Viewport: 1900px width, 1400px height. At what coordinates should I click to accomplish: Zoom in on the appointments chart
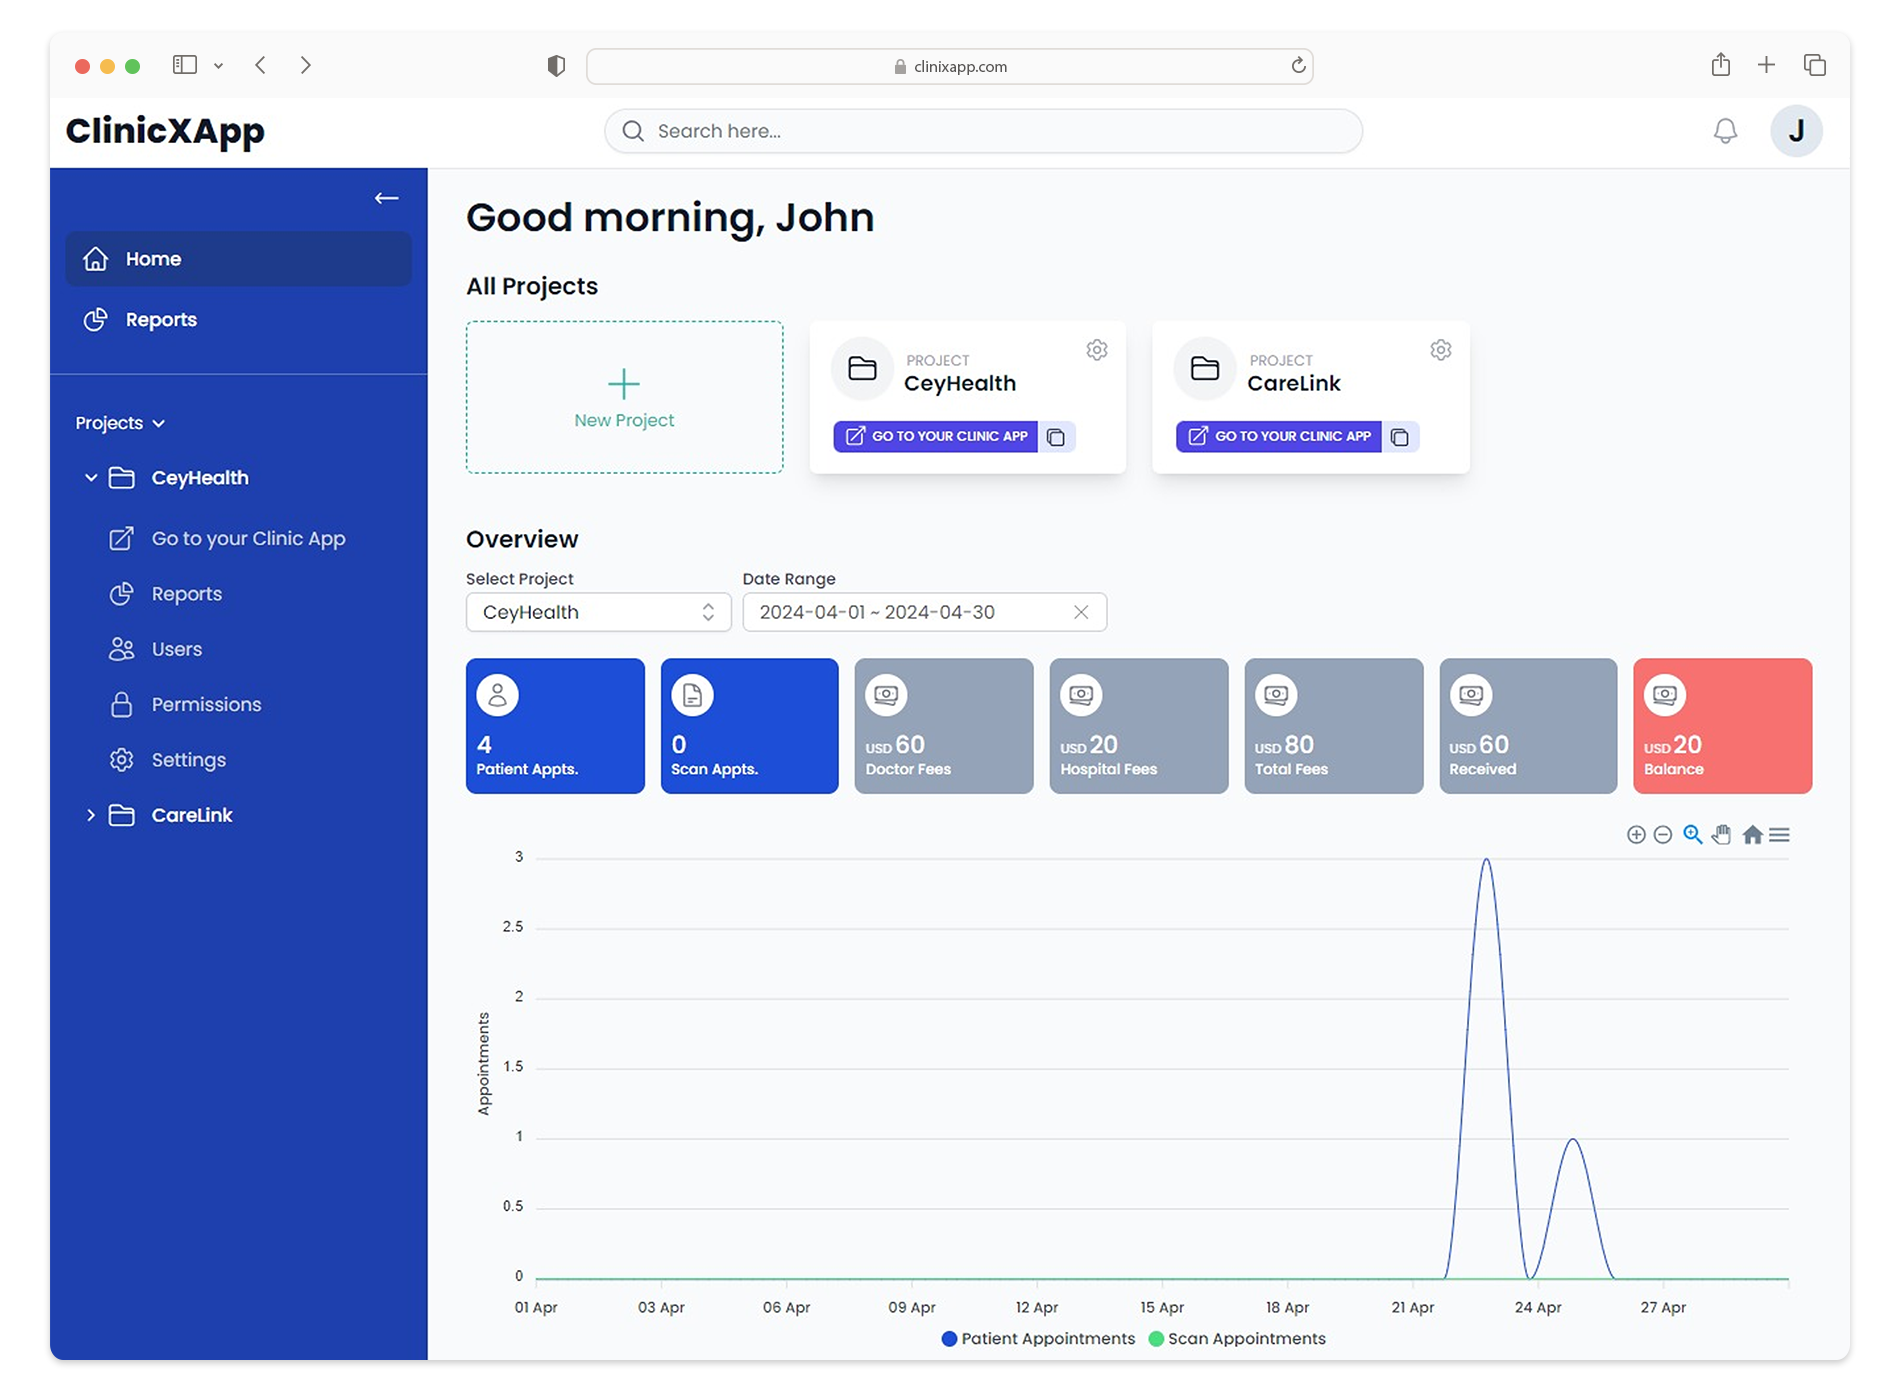tap(1637, 835)
